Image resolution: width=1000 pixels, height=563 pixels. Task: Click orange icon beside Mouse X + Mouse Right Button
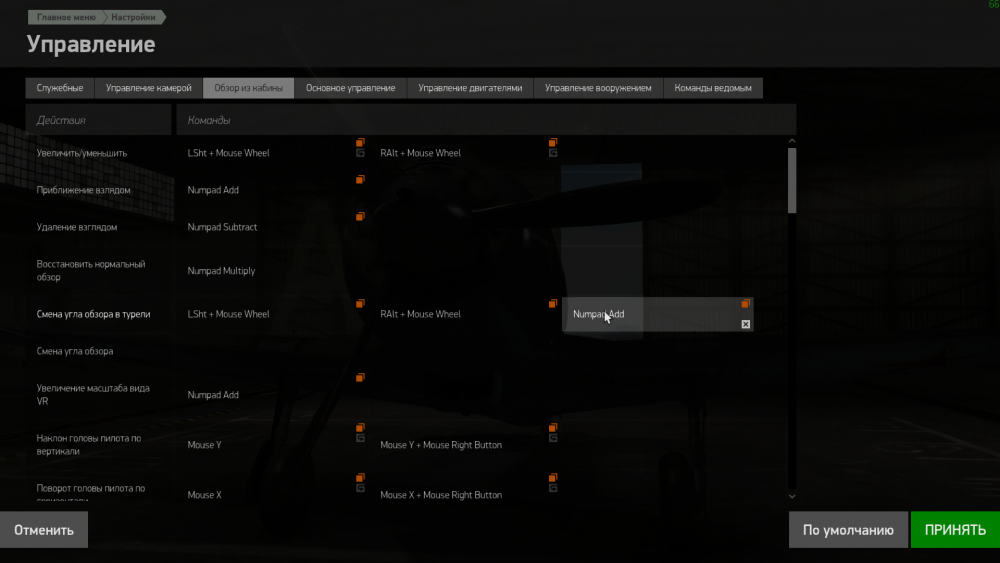pos(553,478)
